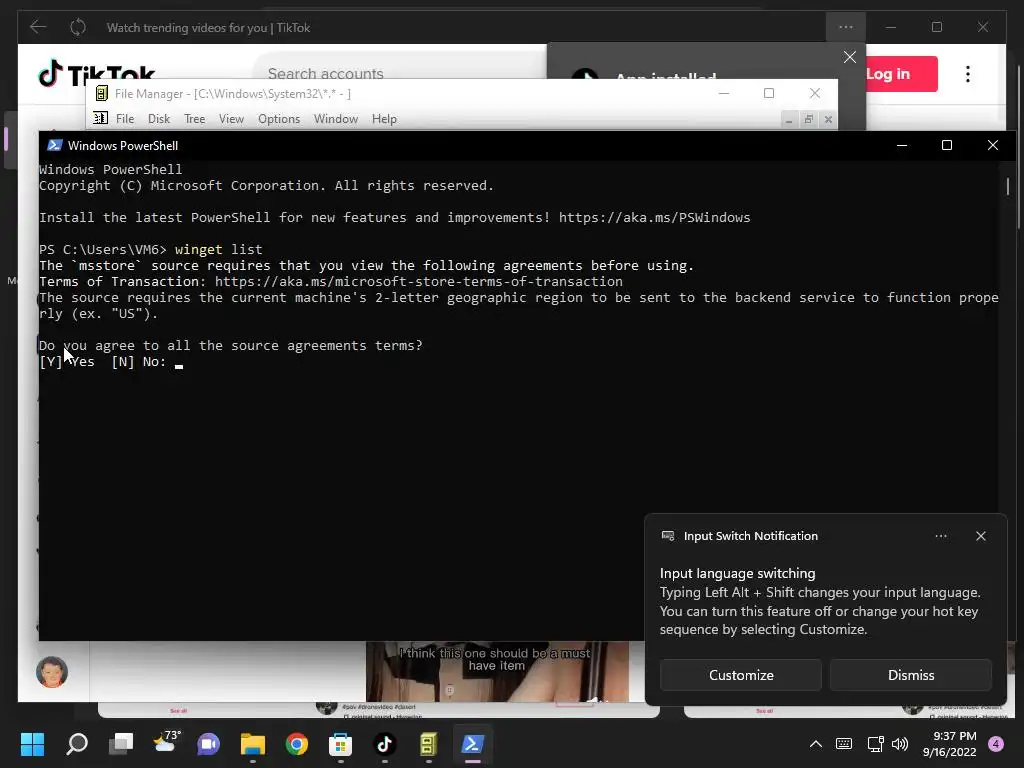Open clock and calendar flyout
Image resolution: width=1024 pixels, height=768 pixels.
(950, 744)
